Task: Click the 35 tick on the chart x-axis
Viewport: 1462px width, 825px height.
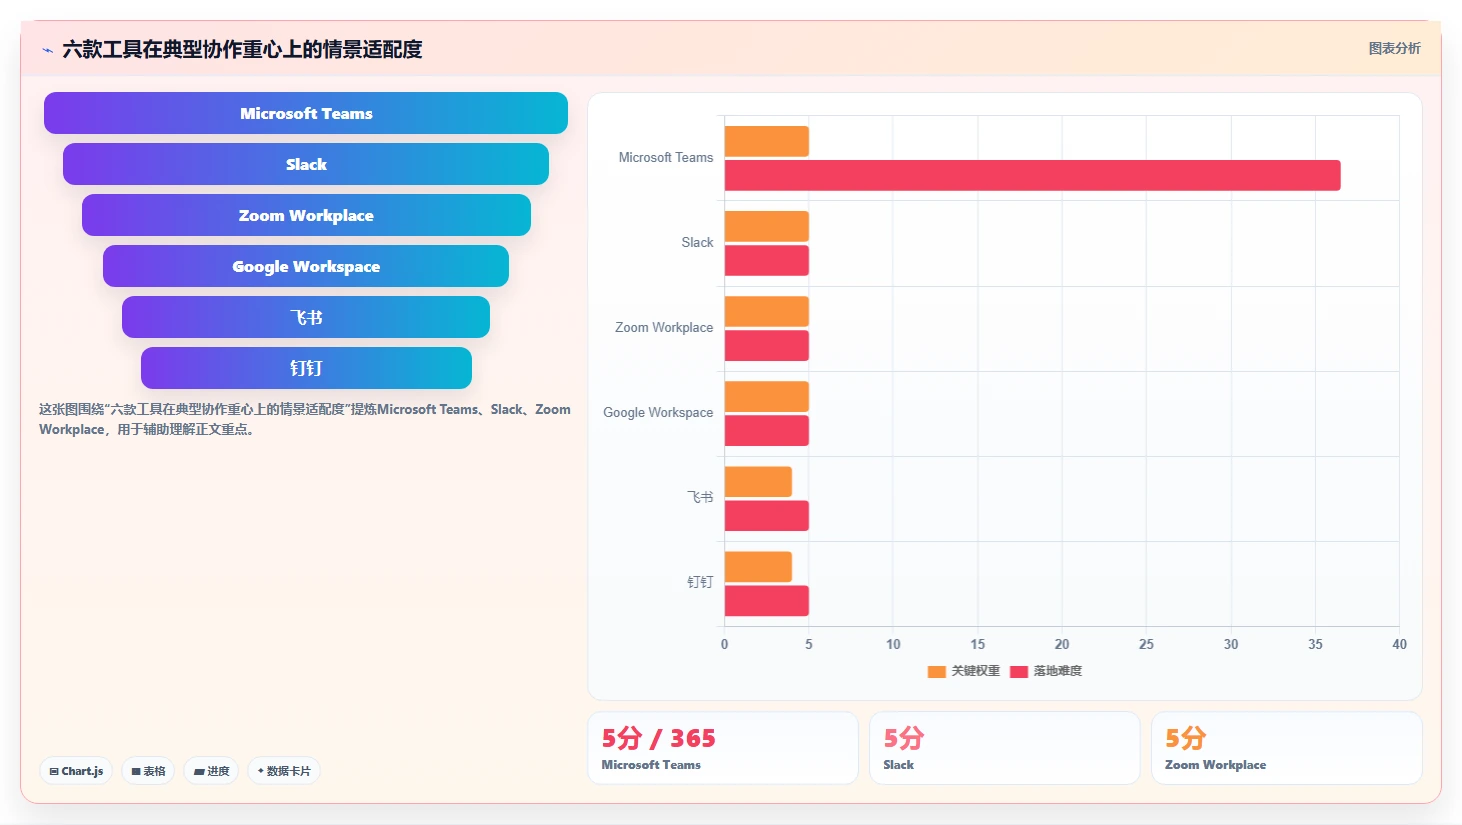Action: [x=1315, y=644]
